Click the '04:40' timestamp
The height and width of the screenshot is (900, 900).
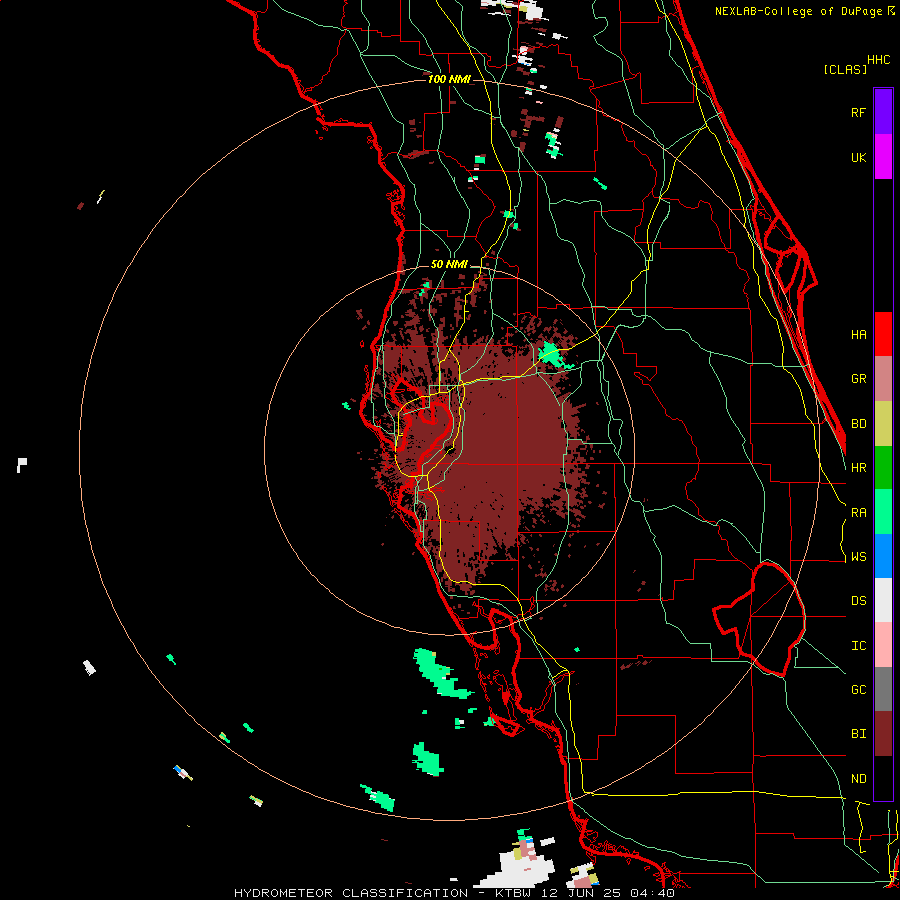pos(651,893)
